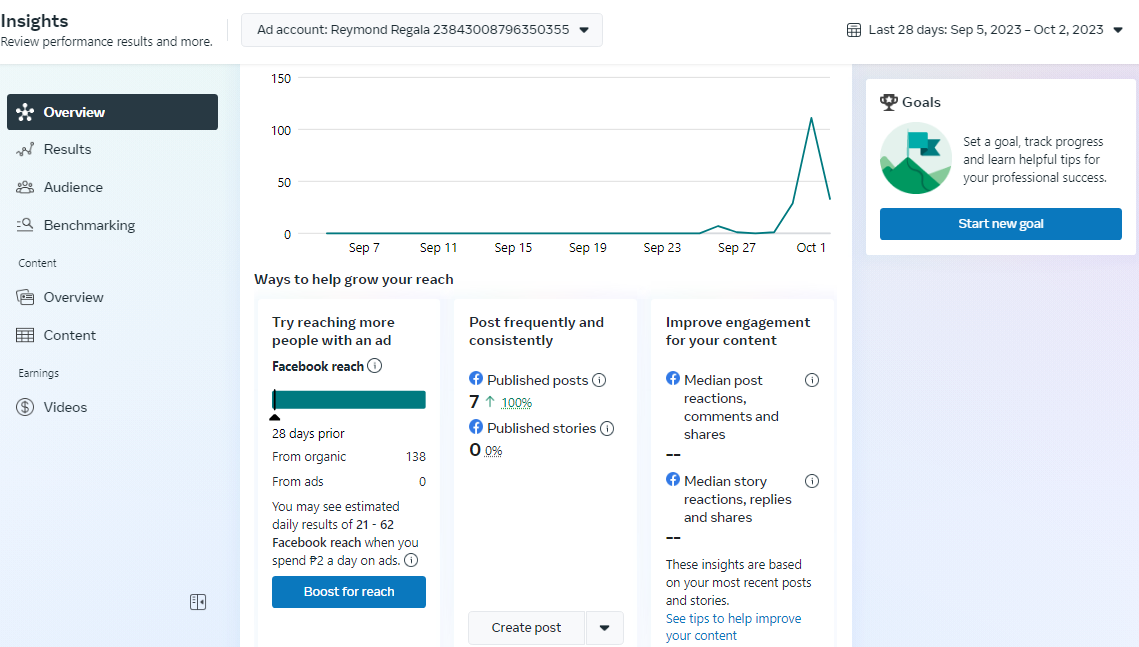1139x647 pixels.
Task: Click the teal Facebook reach progress bar
Action: [349, 400]
